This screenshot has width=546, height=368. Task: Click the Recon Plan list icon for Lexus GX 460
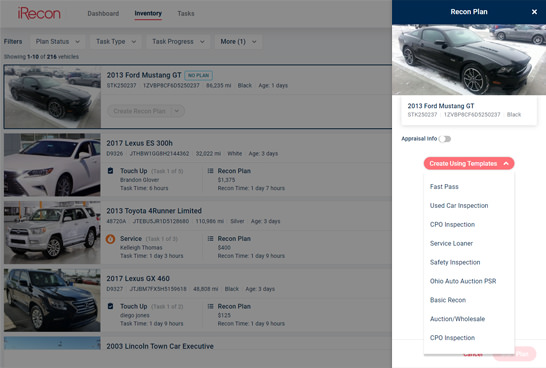click(210, 306)
